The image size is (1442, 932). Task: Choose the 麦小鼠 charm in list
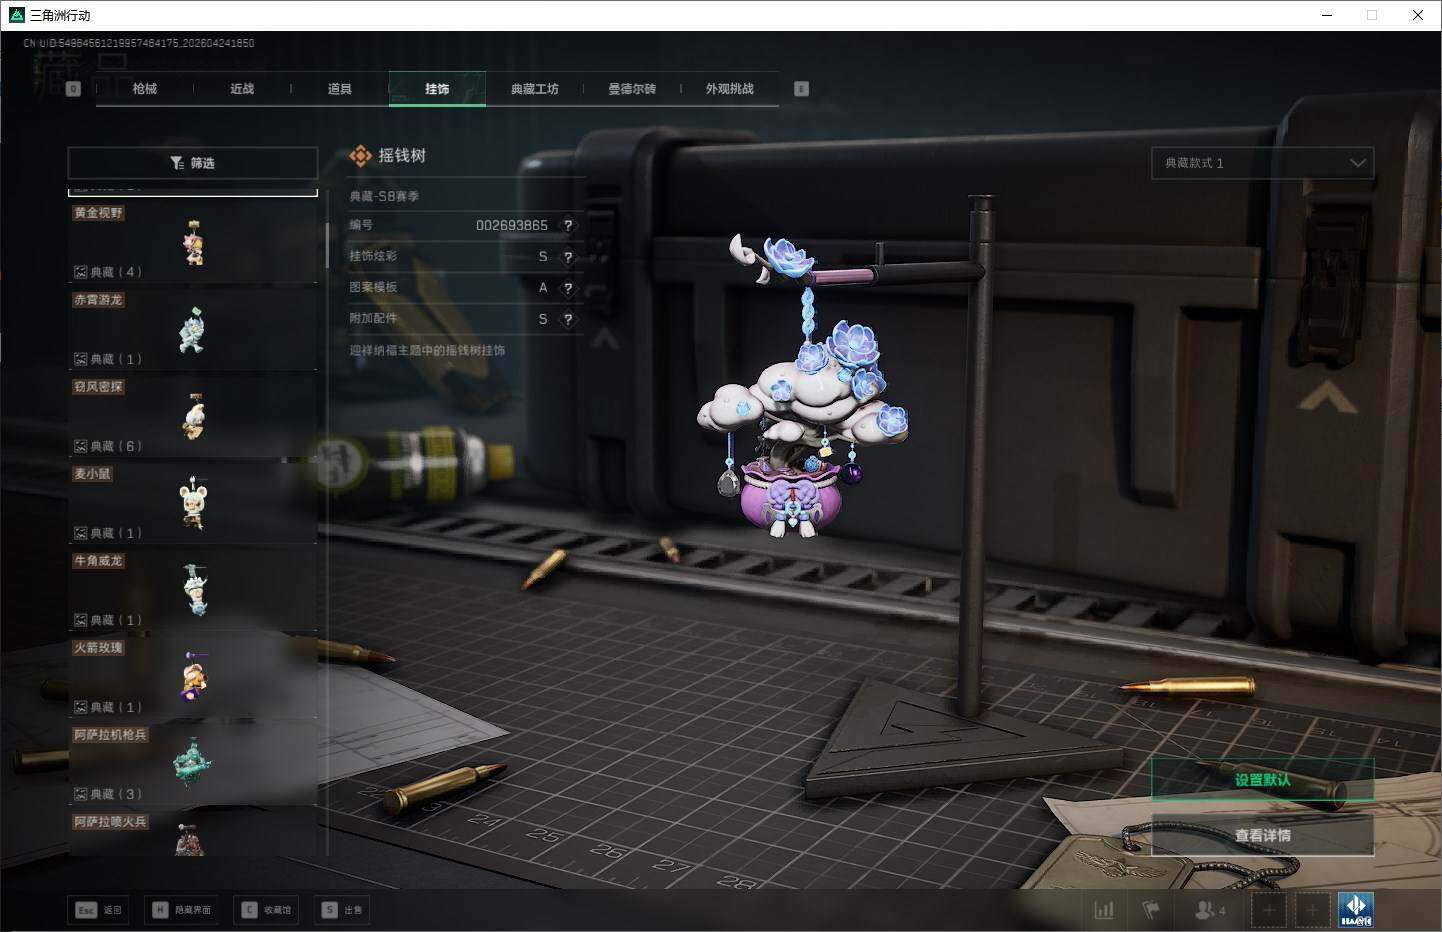tap(193, 503)
